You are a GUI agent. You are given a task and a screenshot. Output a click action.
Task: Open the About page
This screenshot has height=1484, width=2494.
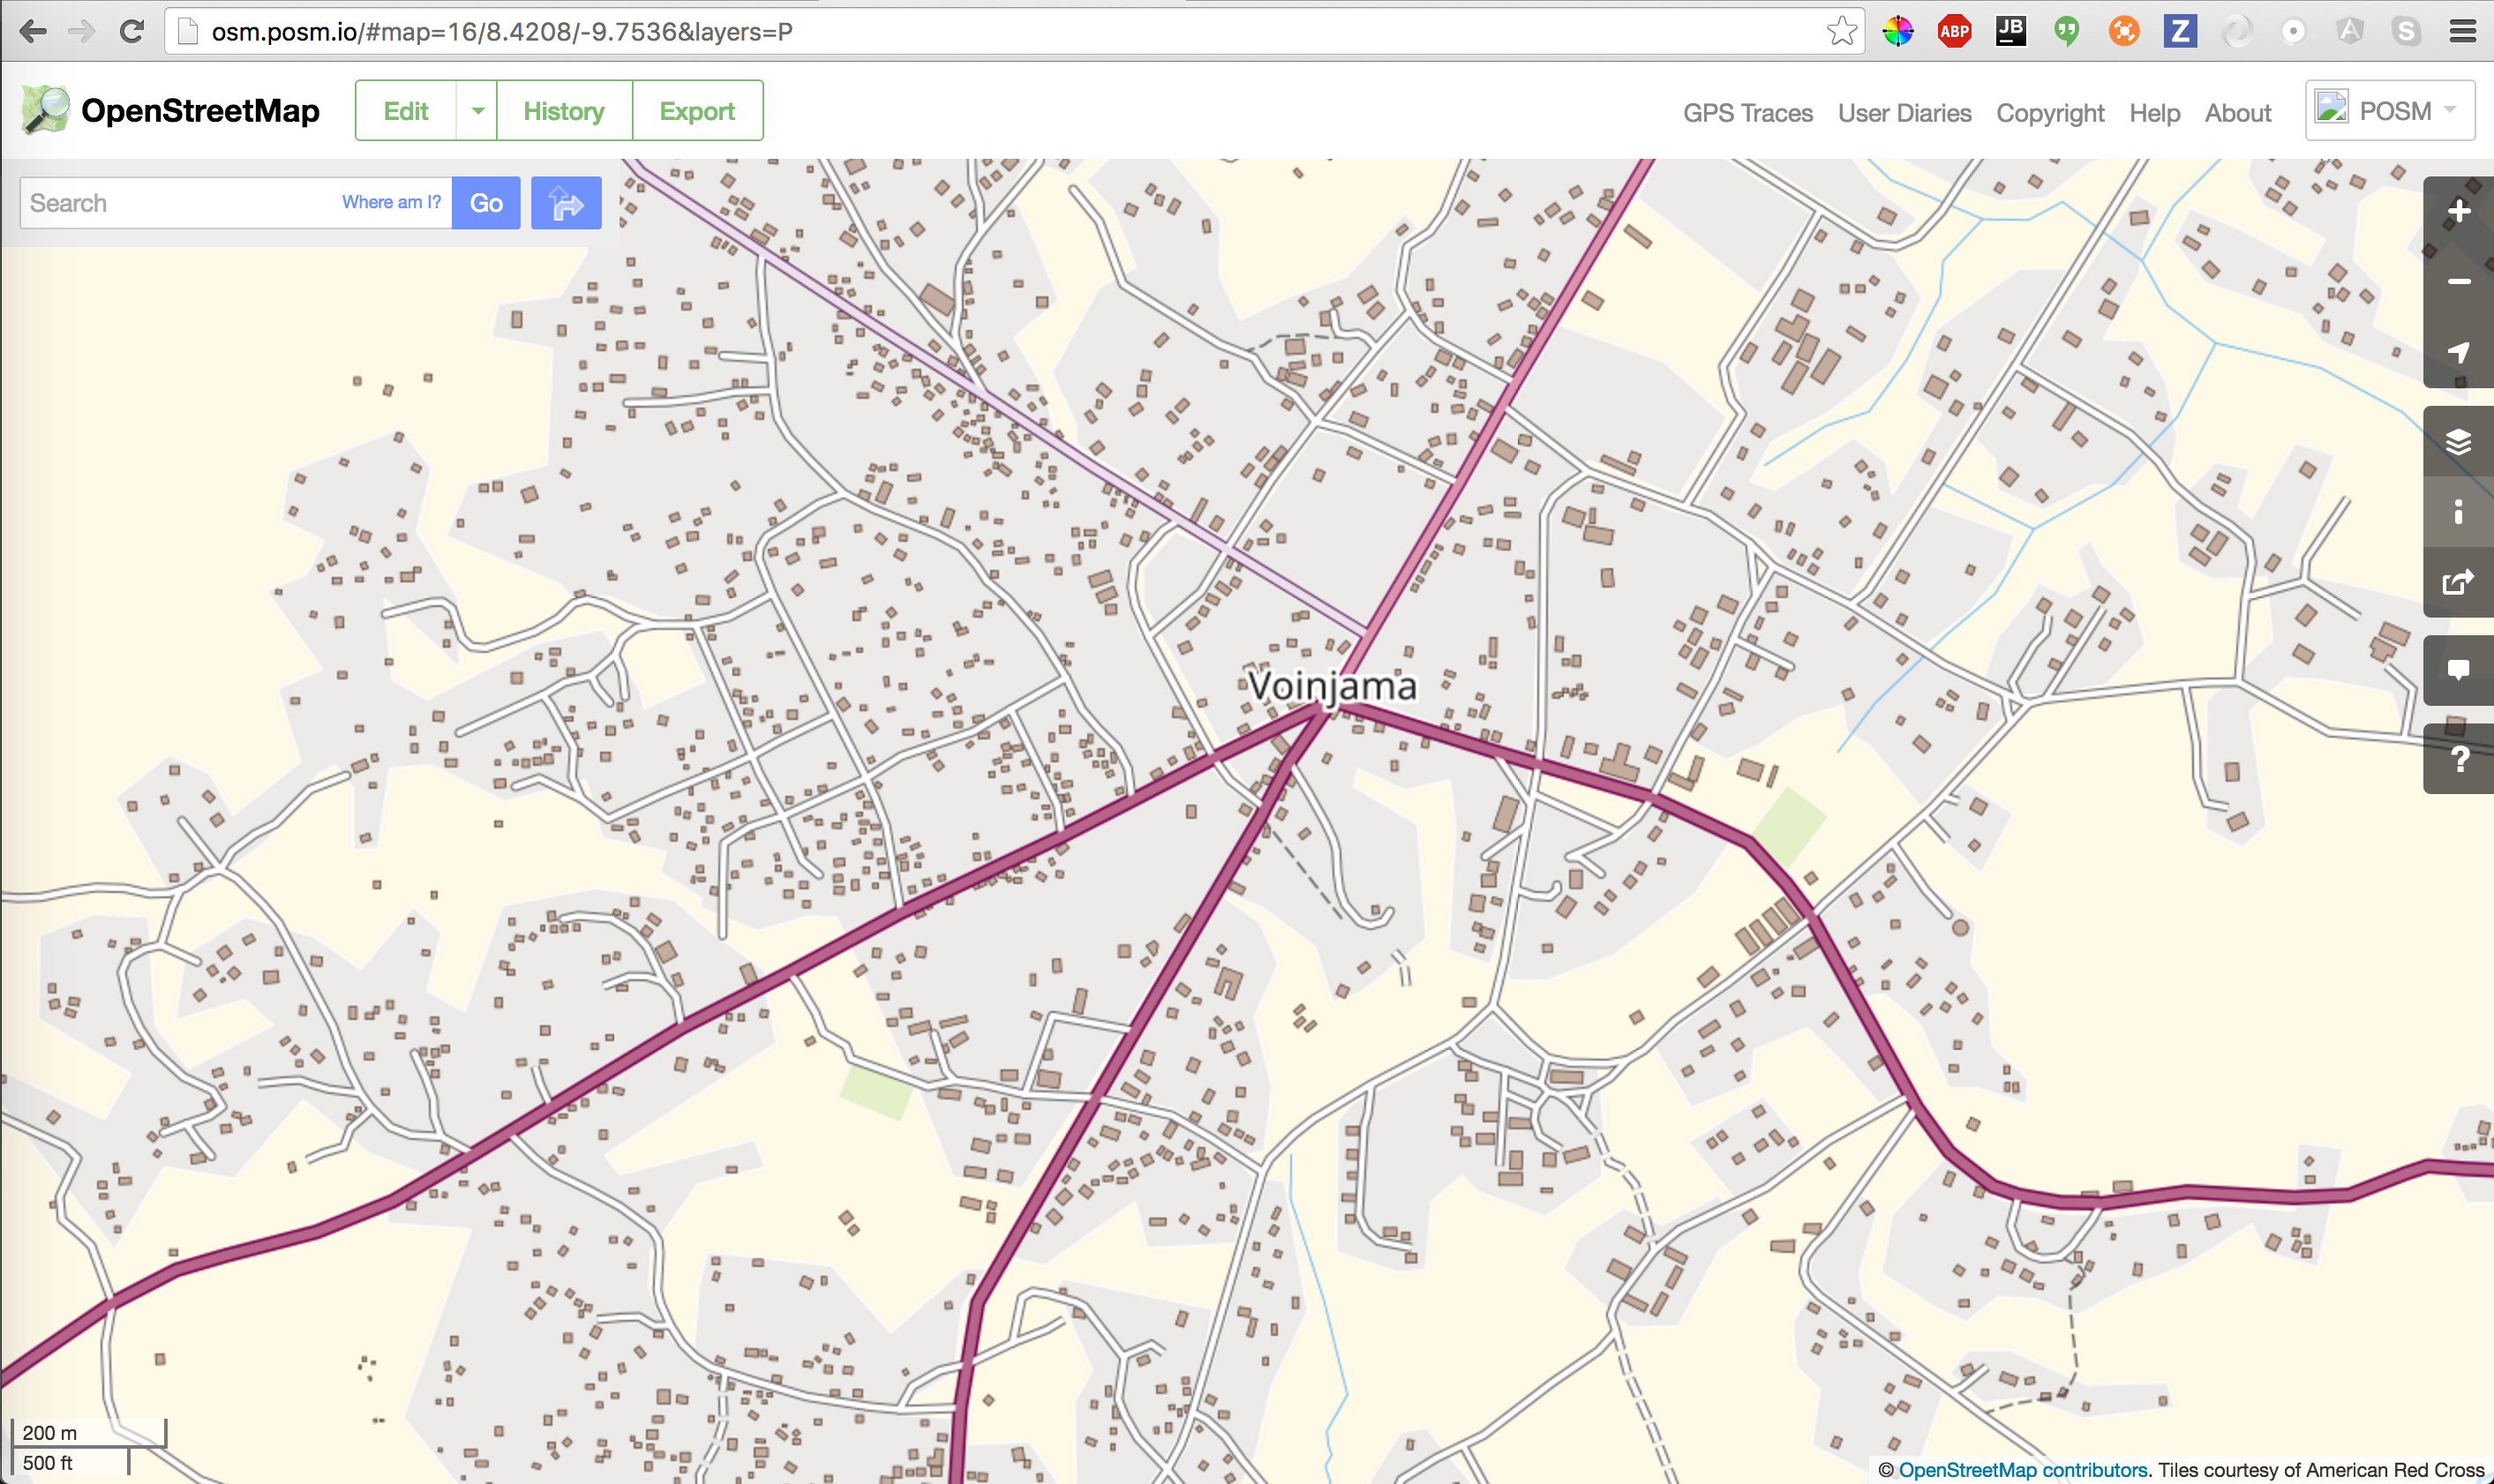(2238, 113)
